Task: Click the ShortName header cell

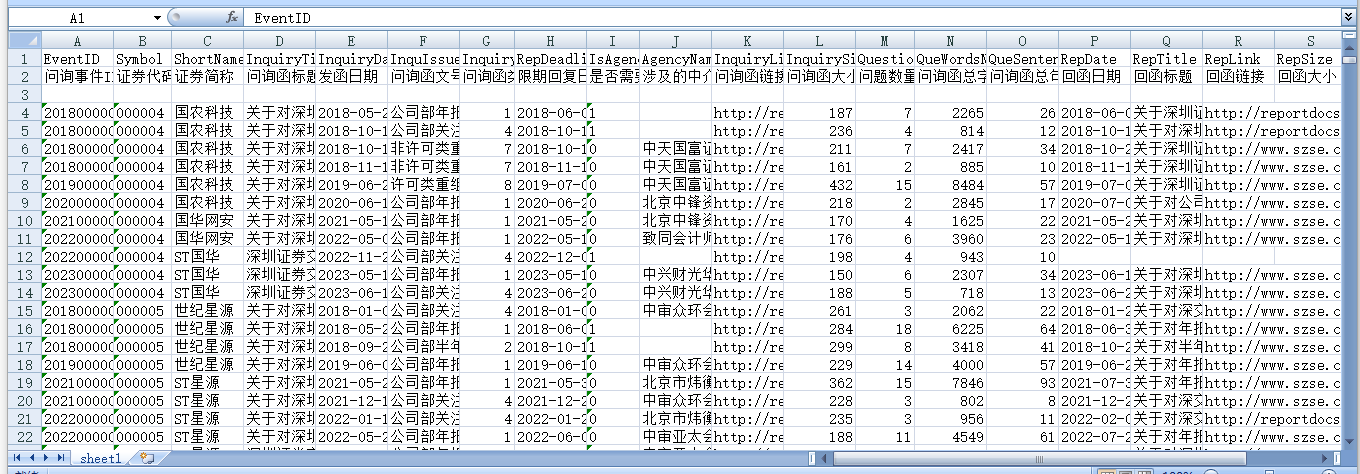Action: point(207,59)
